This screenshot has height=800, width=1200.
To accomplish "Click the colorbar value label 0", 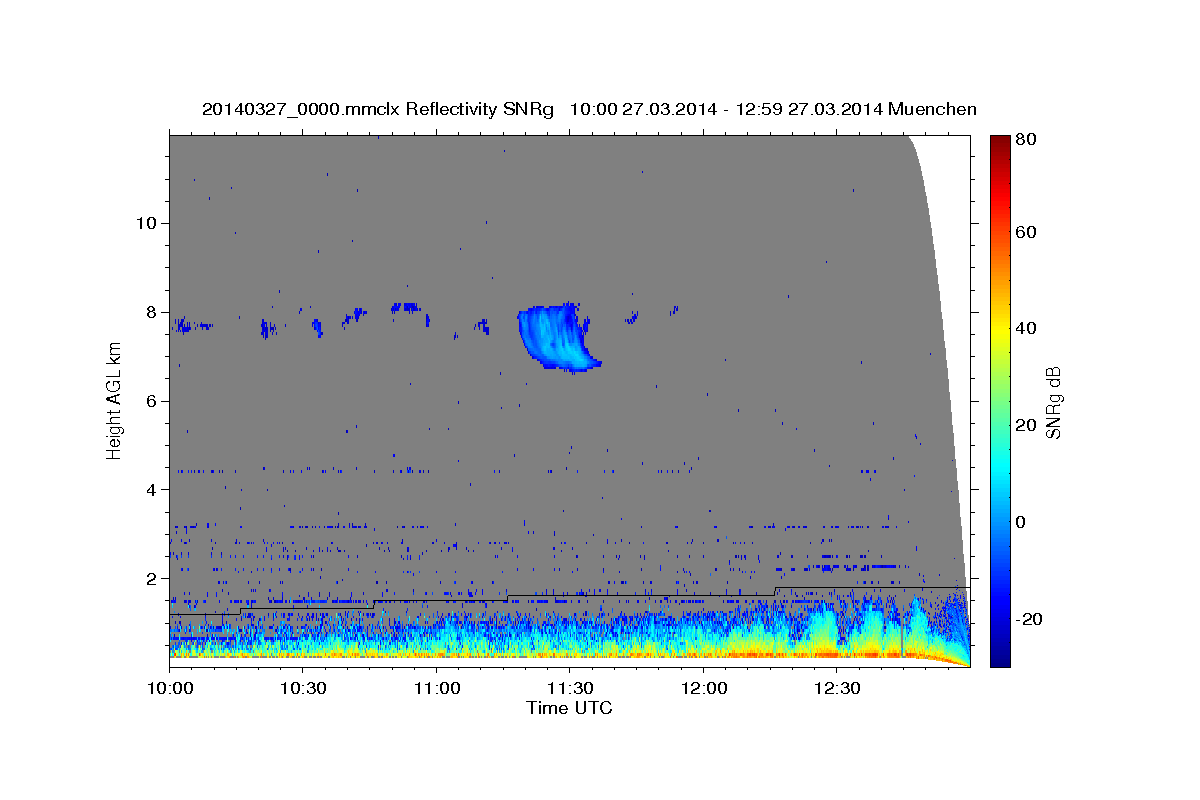I will (1021, 522).
